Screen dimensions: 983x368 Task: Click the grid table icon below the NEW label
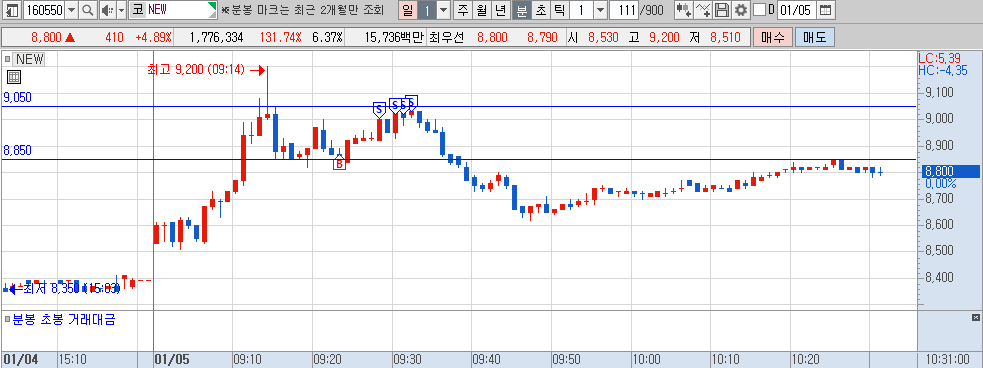pyautogui.click(x=14, y=77)
